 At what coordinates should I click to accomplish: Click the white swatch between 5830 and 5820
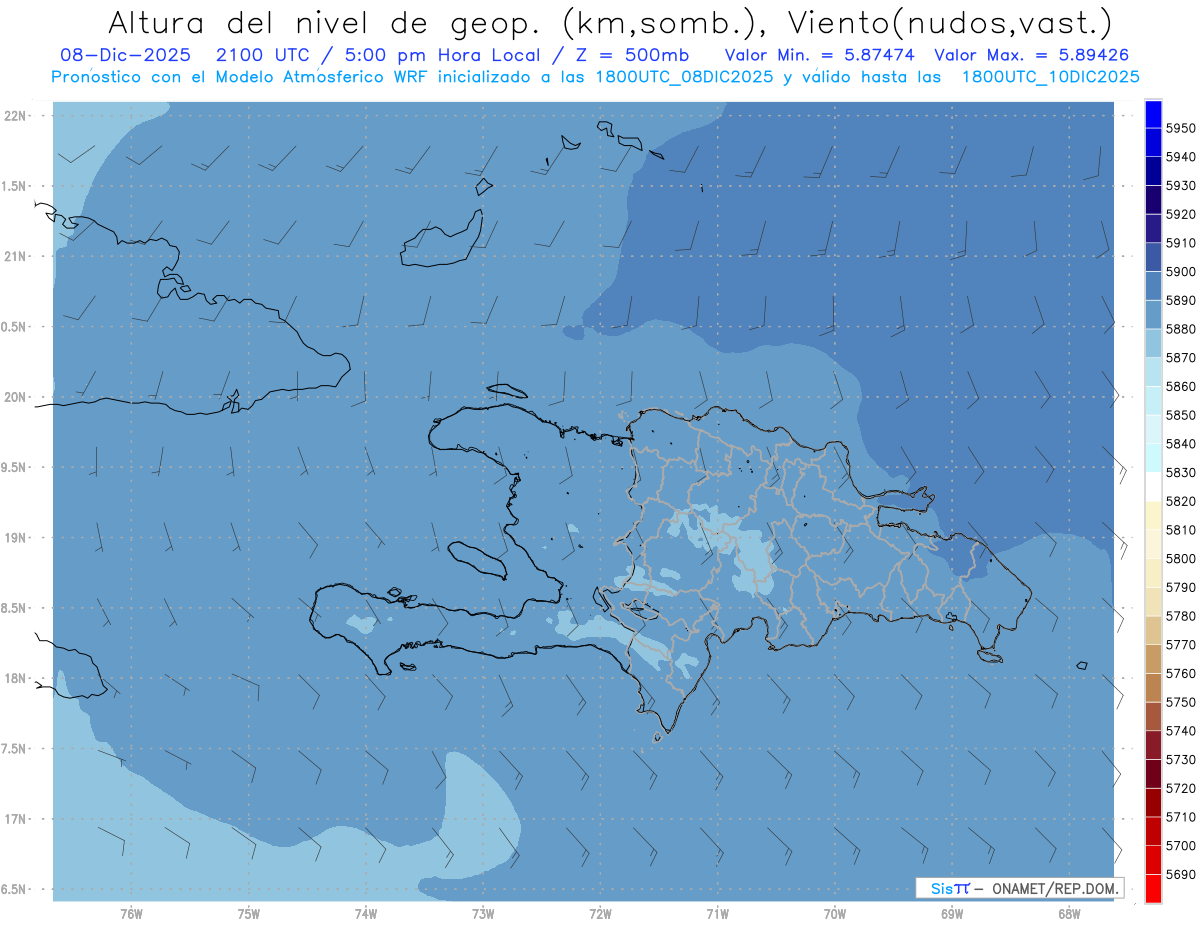[1153, 486]
